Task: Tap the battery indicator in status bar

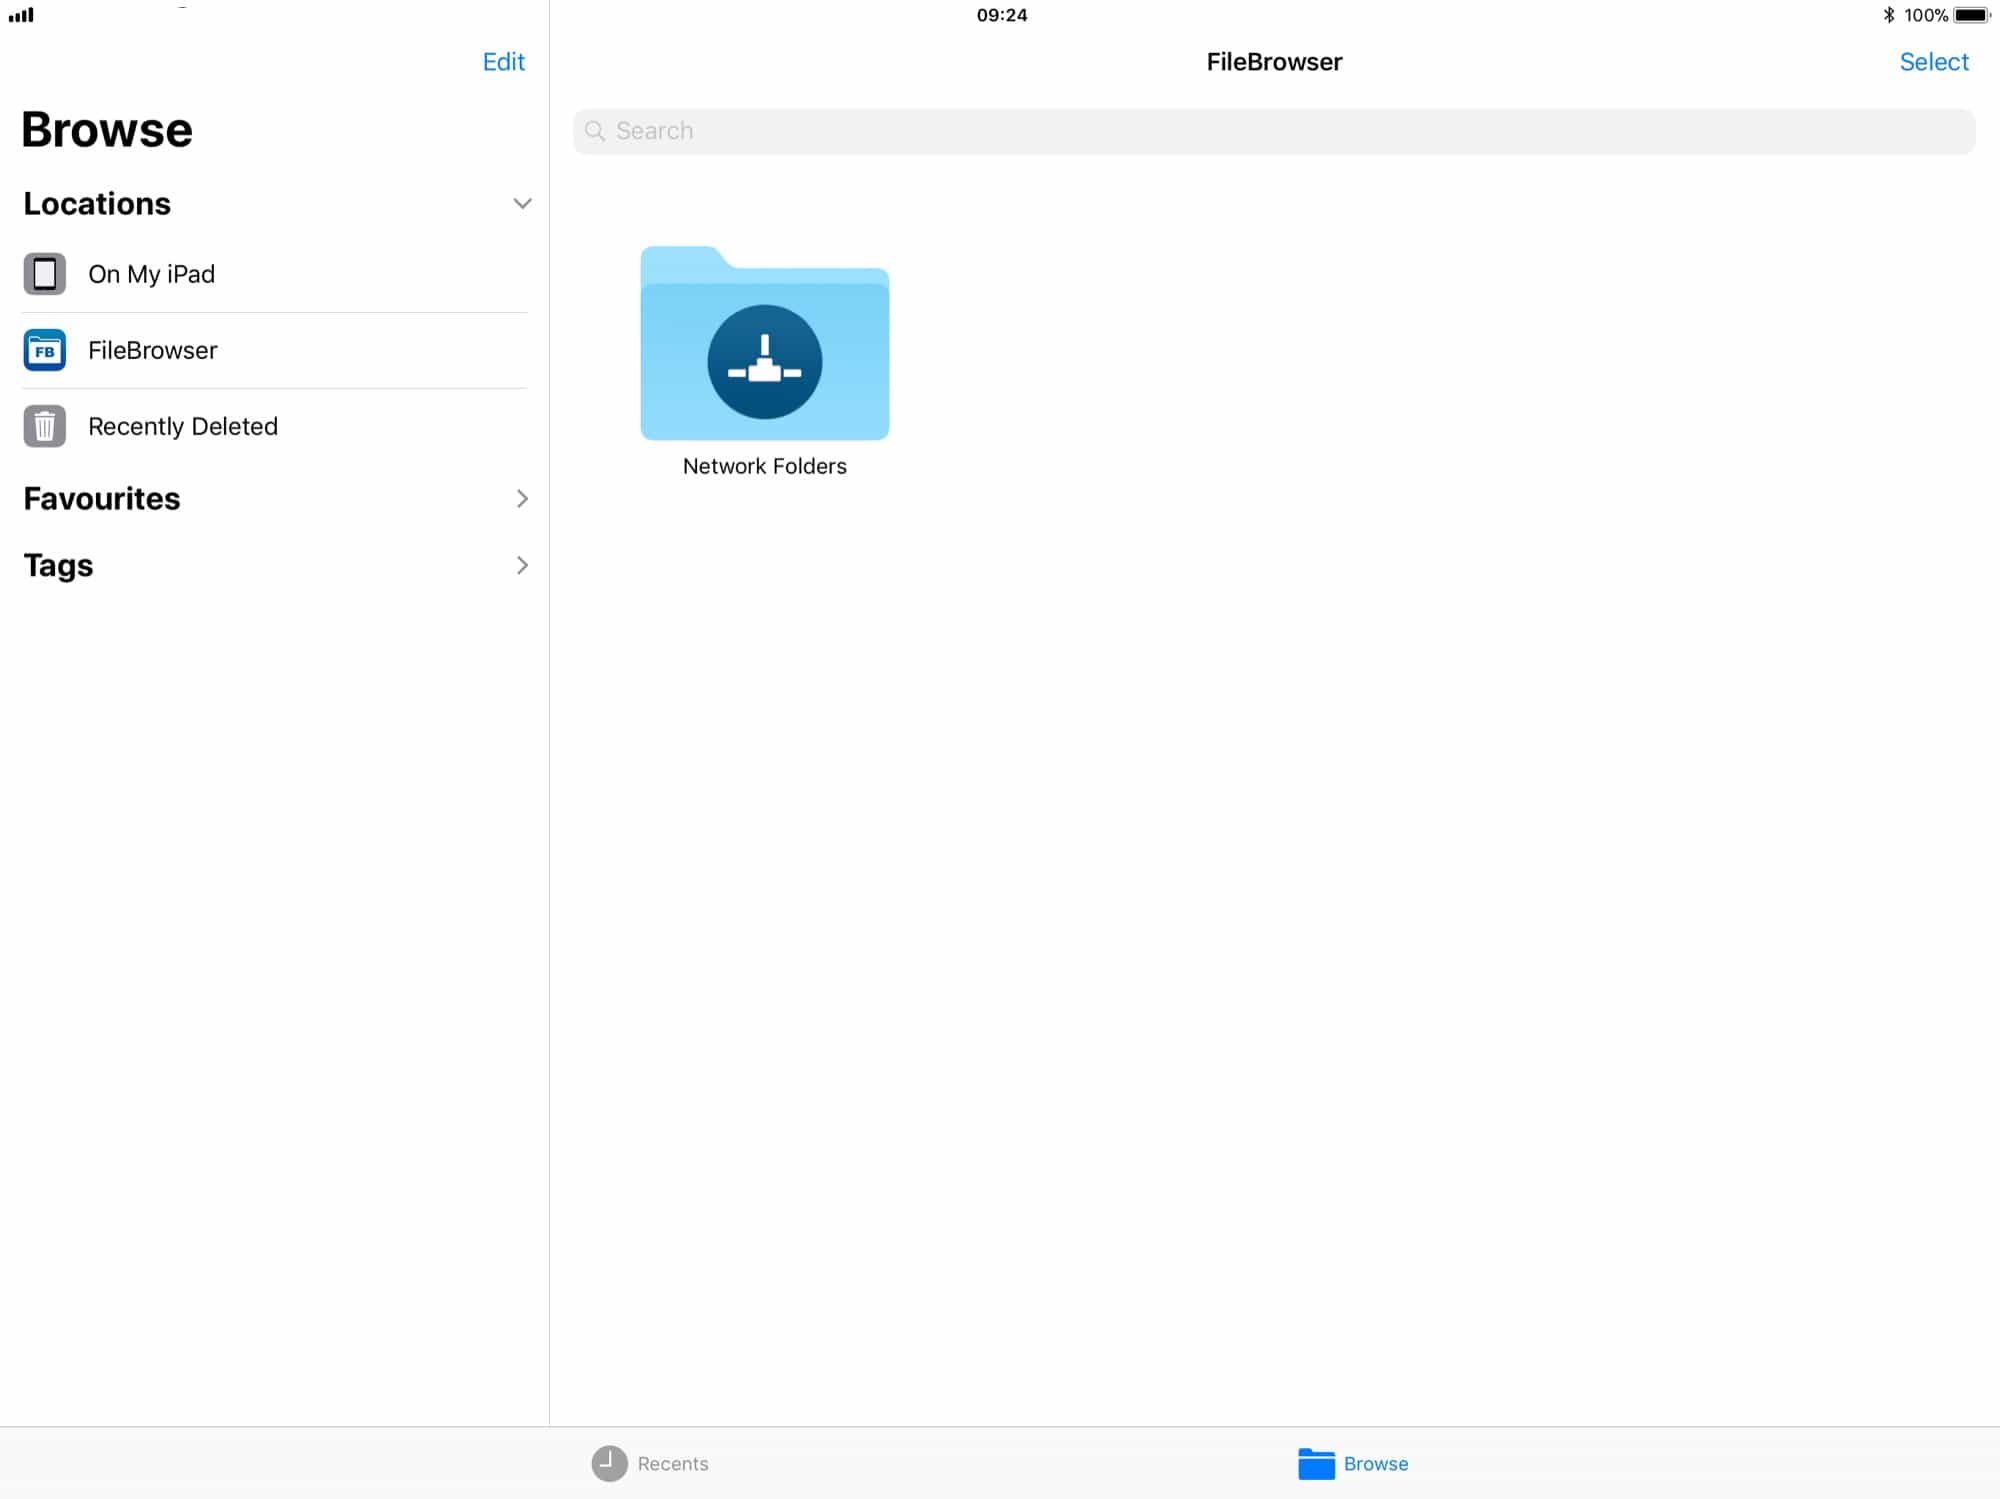Action: point(1971,15)
